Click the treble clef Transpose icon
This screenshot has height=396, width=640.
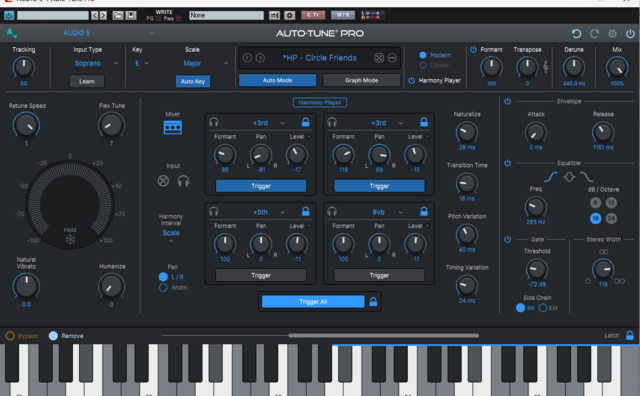pos(545,67)
